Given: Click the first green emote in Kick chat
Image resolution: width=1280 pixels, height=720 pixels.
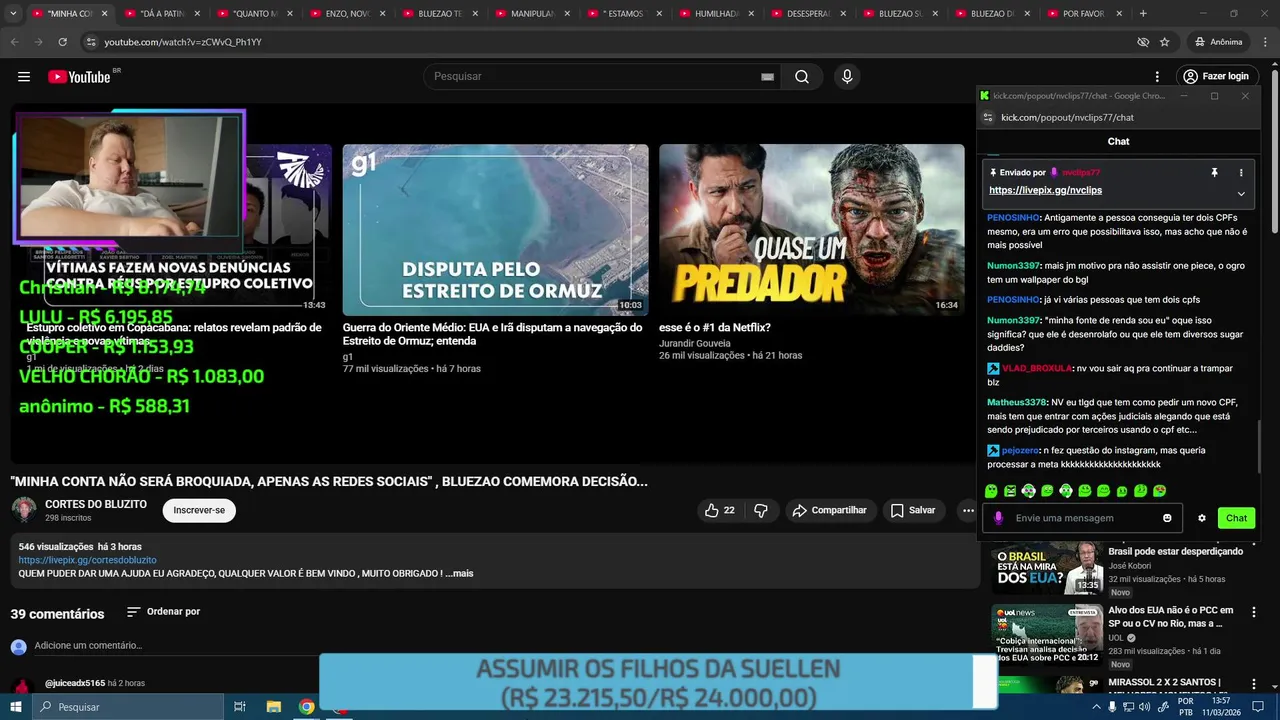Looking at the screenshot, I should (991, 491).
